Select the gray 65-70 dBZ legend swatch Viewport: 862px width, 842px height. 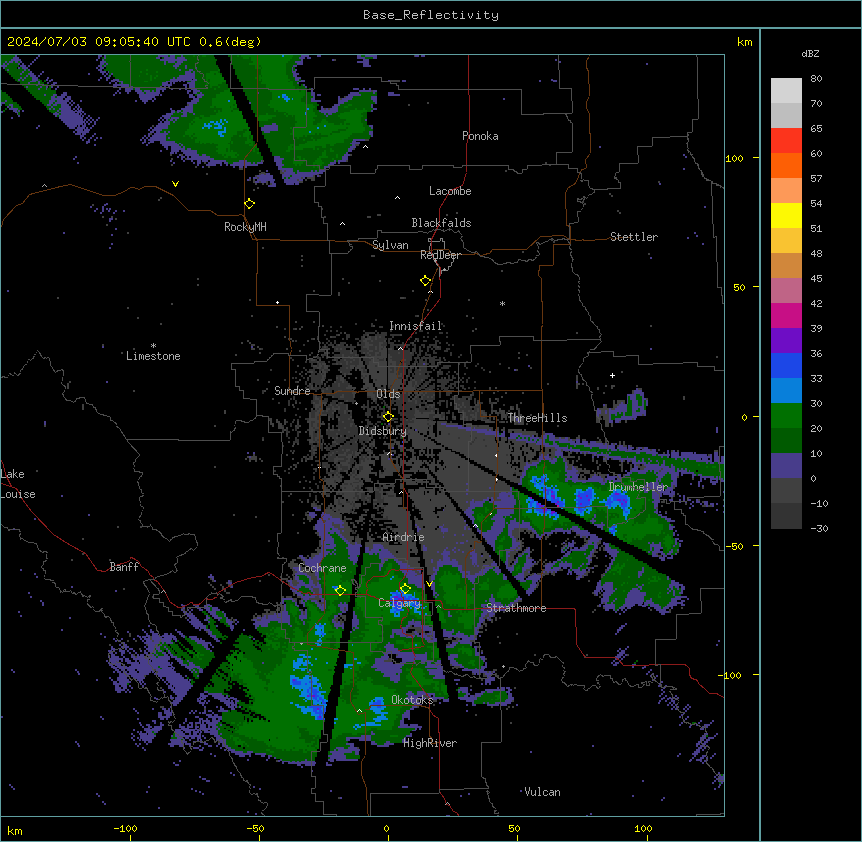786,115
